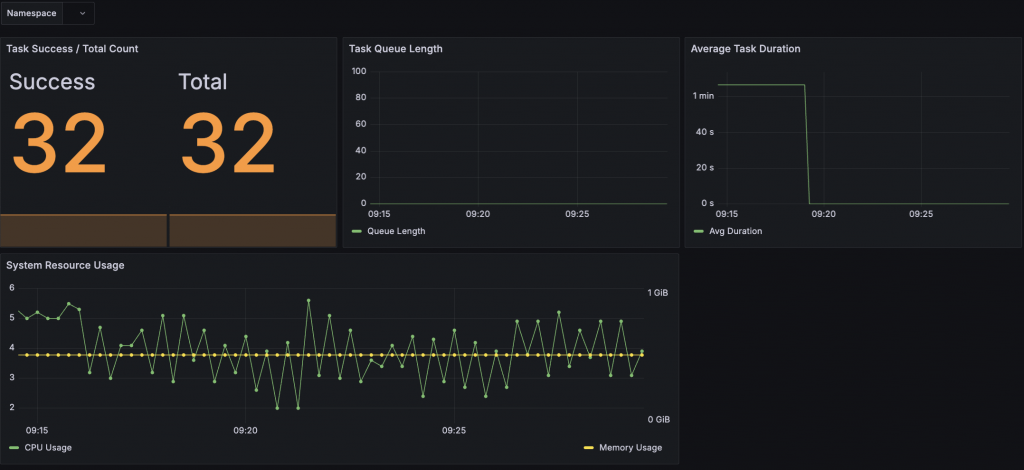Click the green Queue Length color swatch
The height and width of the screenshot is (470, 1024).
point(356,231)
